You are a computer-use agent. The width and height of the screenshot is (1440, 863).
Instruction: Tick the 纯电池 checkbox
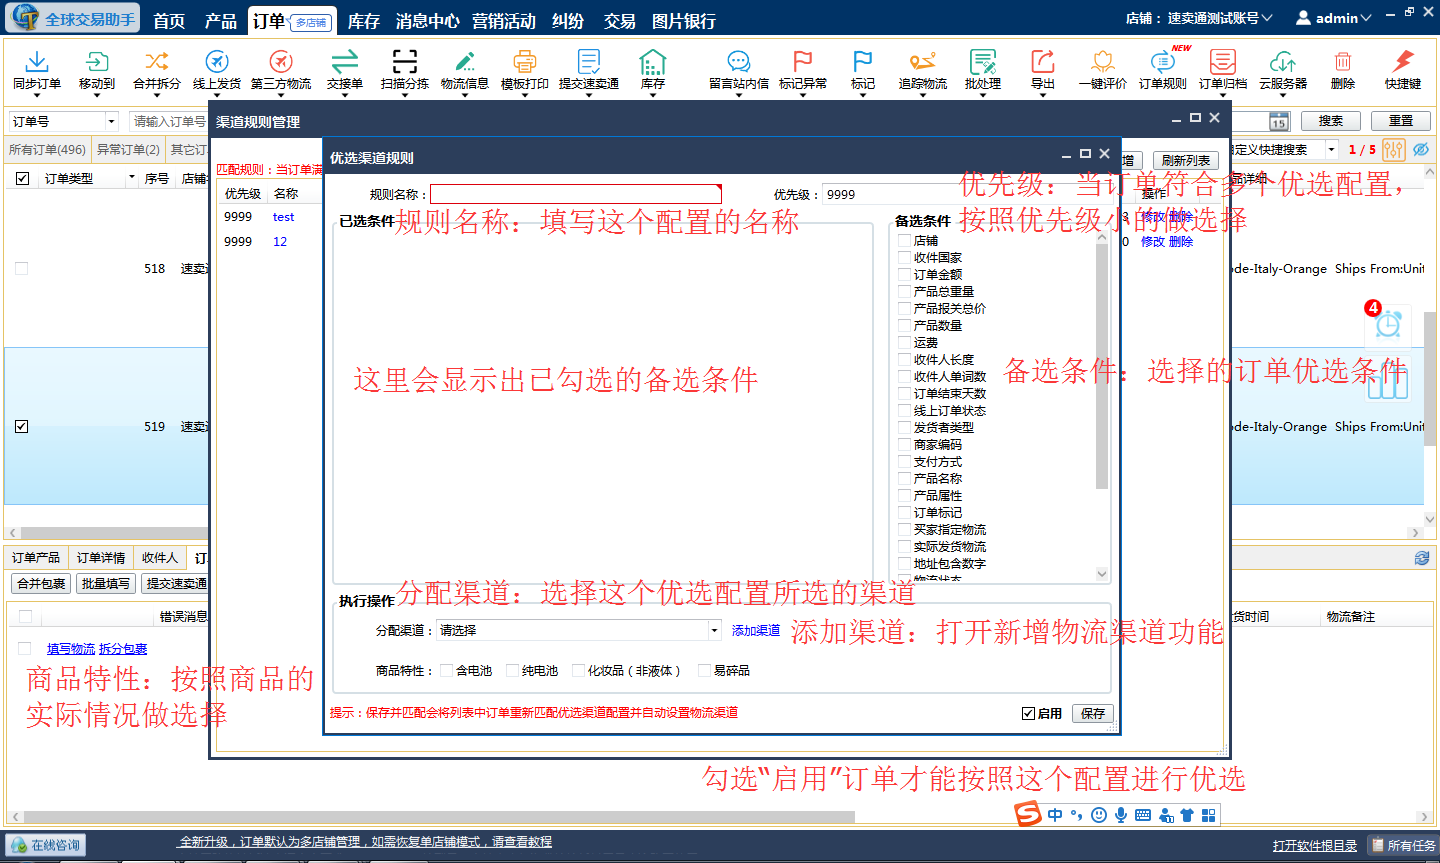coord(513,670)
